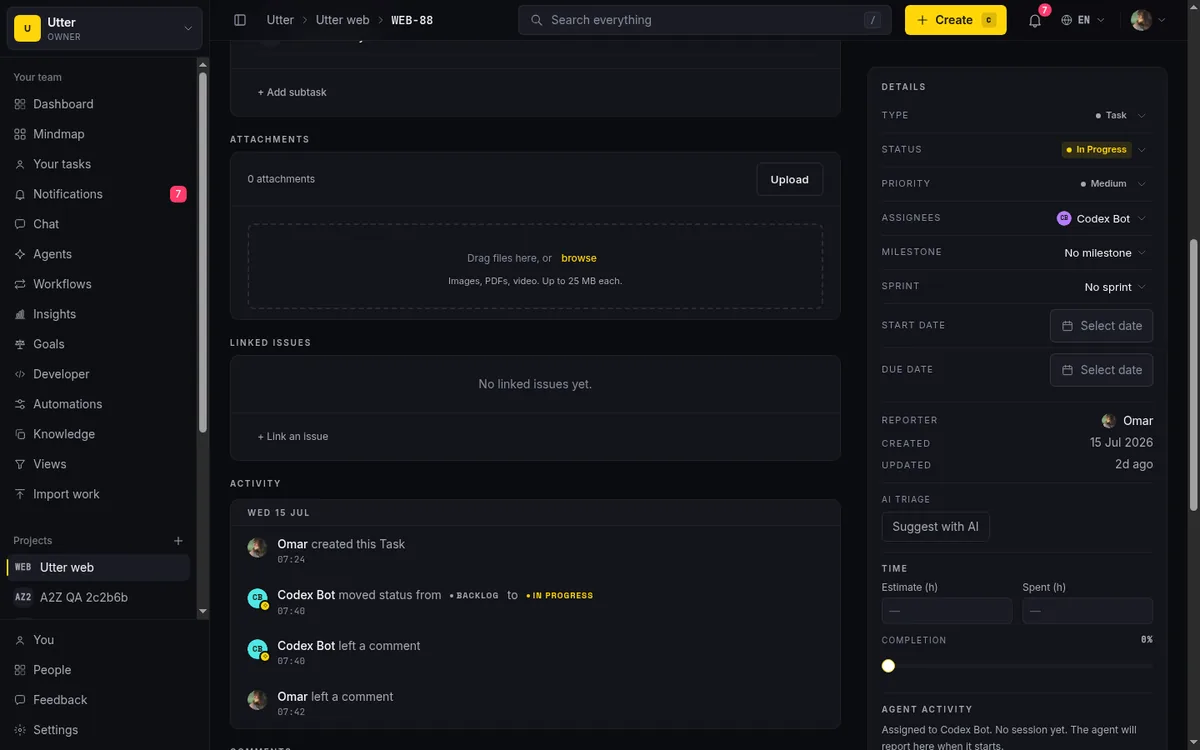The image size is (1200, 750).
Task: Open the user avatar account menu
Action: [1148, 20]
